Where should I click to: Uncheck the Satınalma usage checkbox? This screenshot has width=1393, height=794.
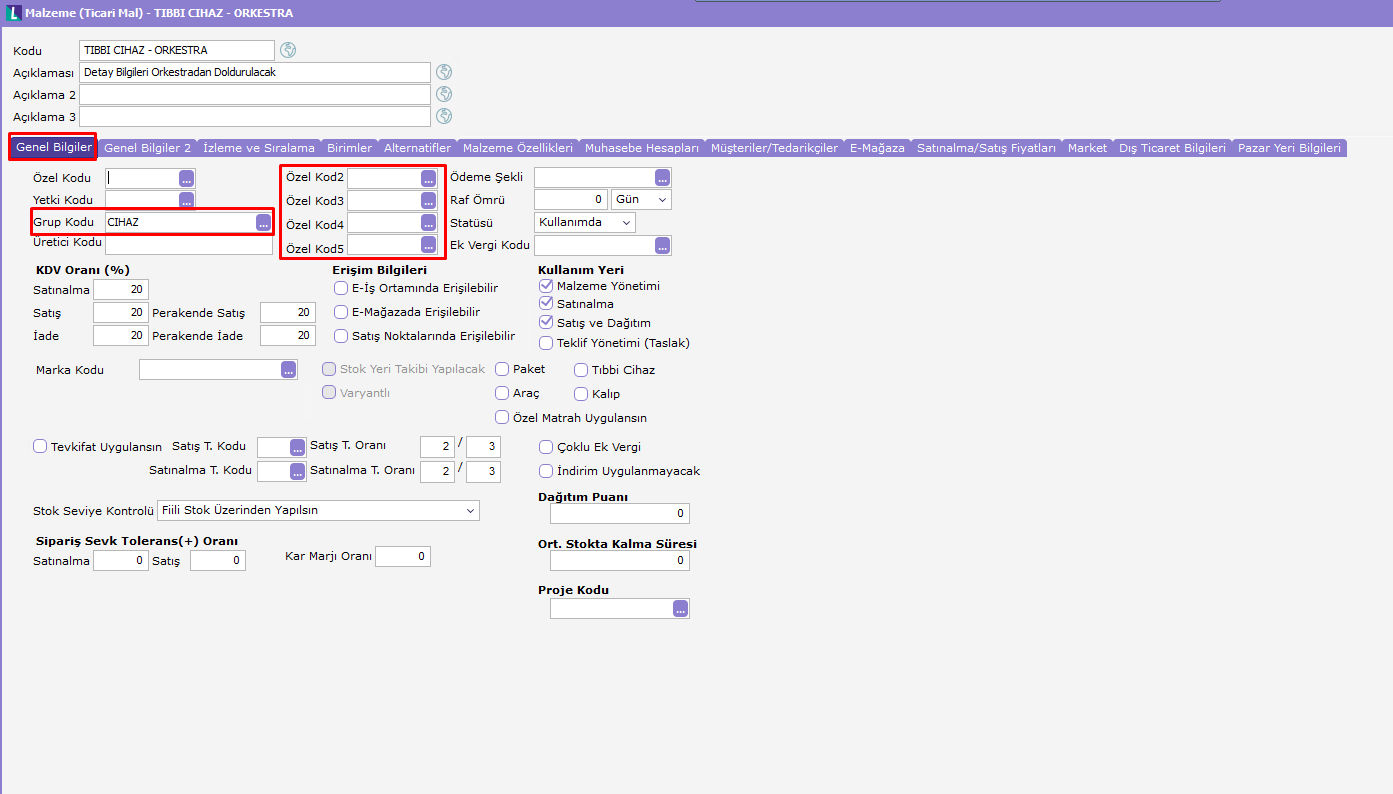tap(546, 304)
